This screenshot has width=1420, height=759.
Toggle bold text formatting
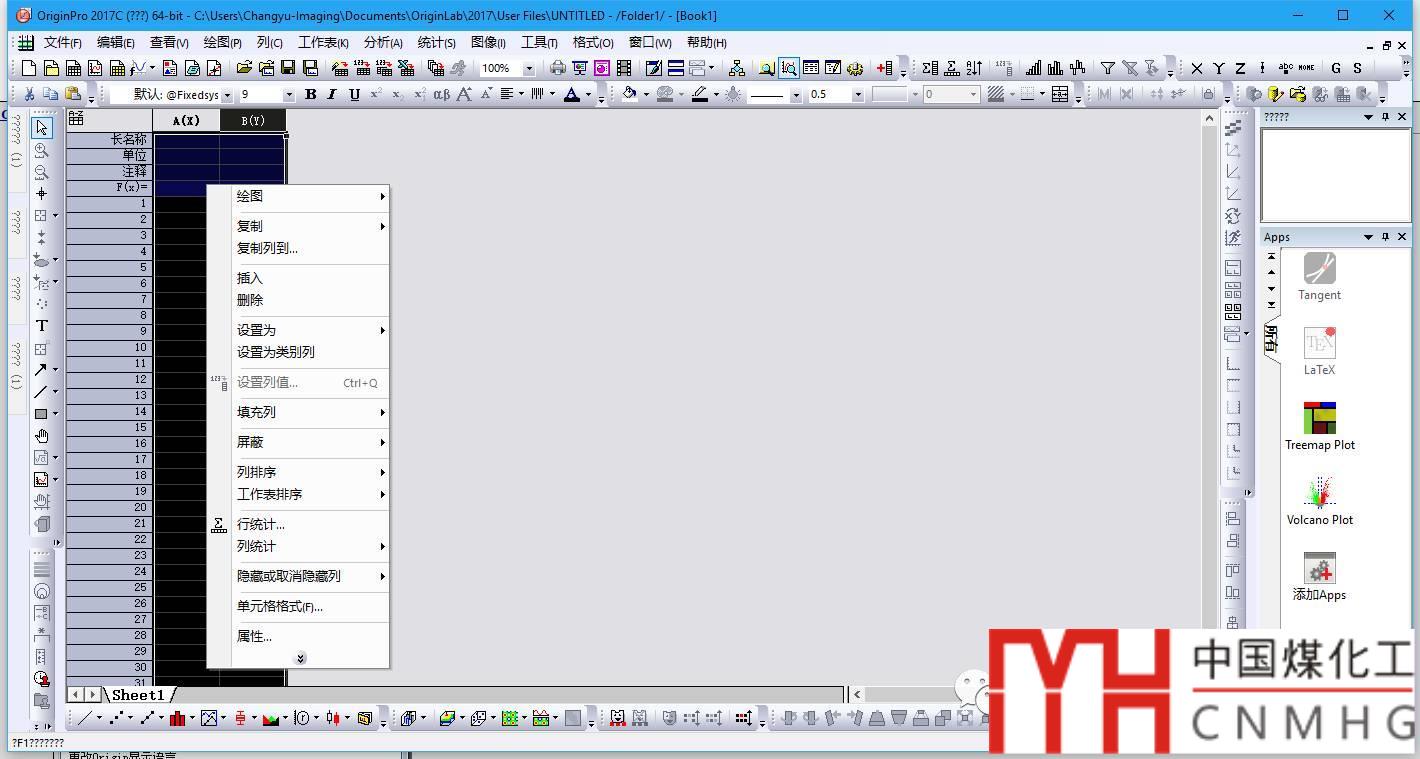click(x=310, y=94)
